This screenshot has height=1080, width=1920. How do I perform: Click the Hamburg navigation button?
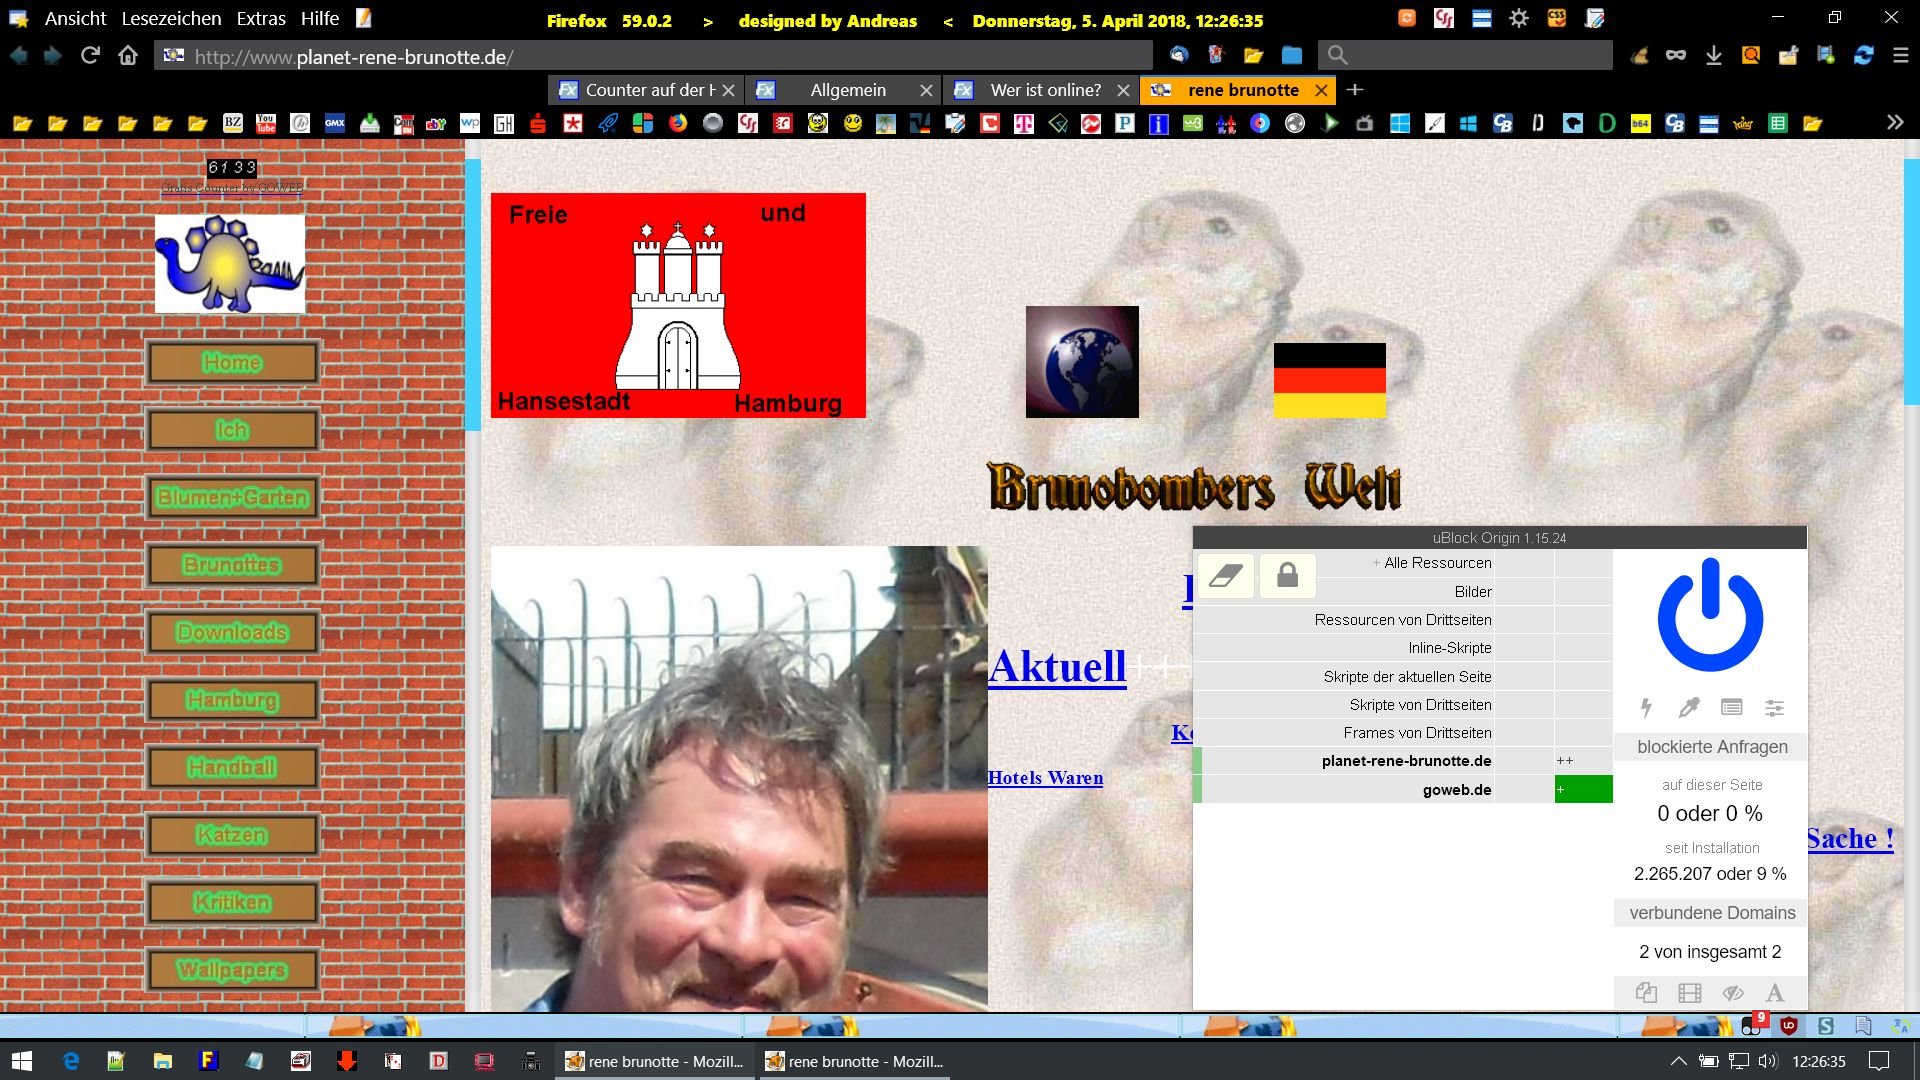(232, 700)
